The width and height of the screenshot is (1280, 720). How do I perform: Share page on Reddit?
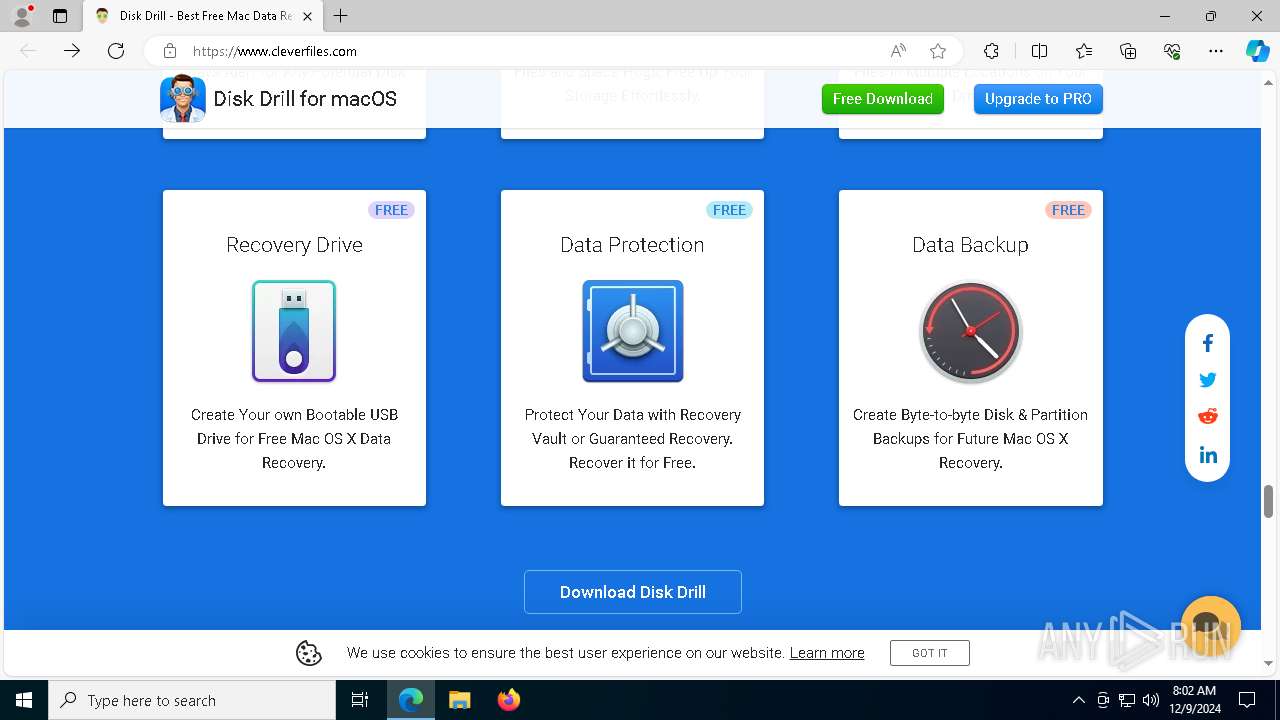coord(1207,416)
